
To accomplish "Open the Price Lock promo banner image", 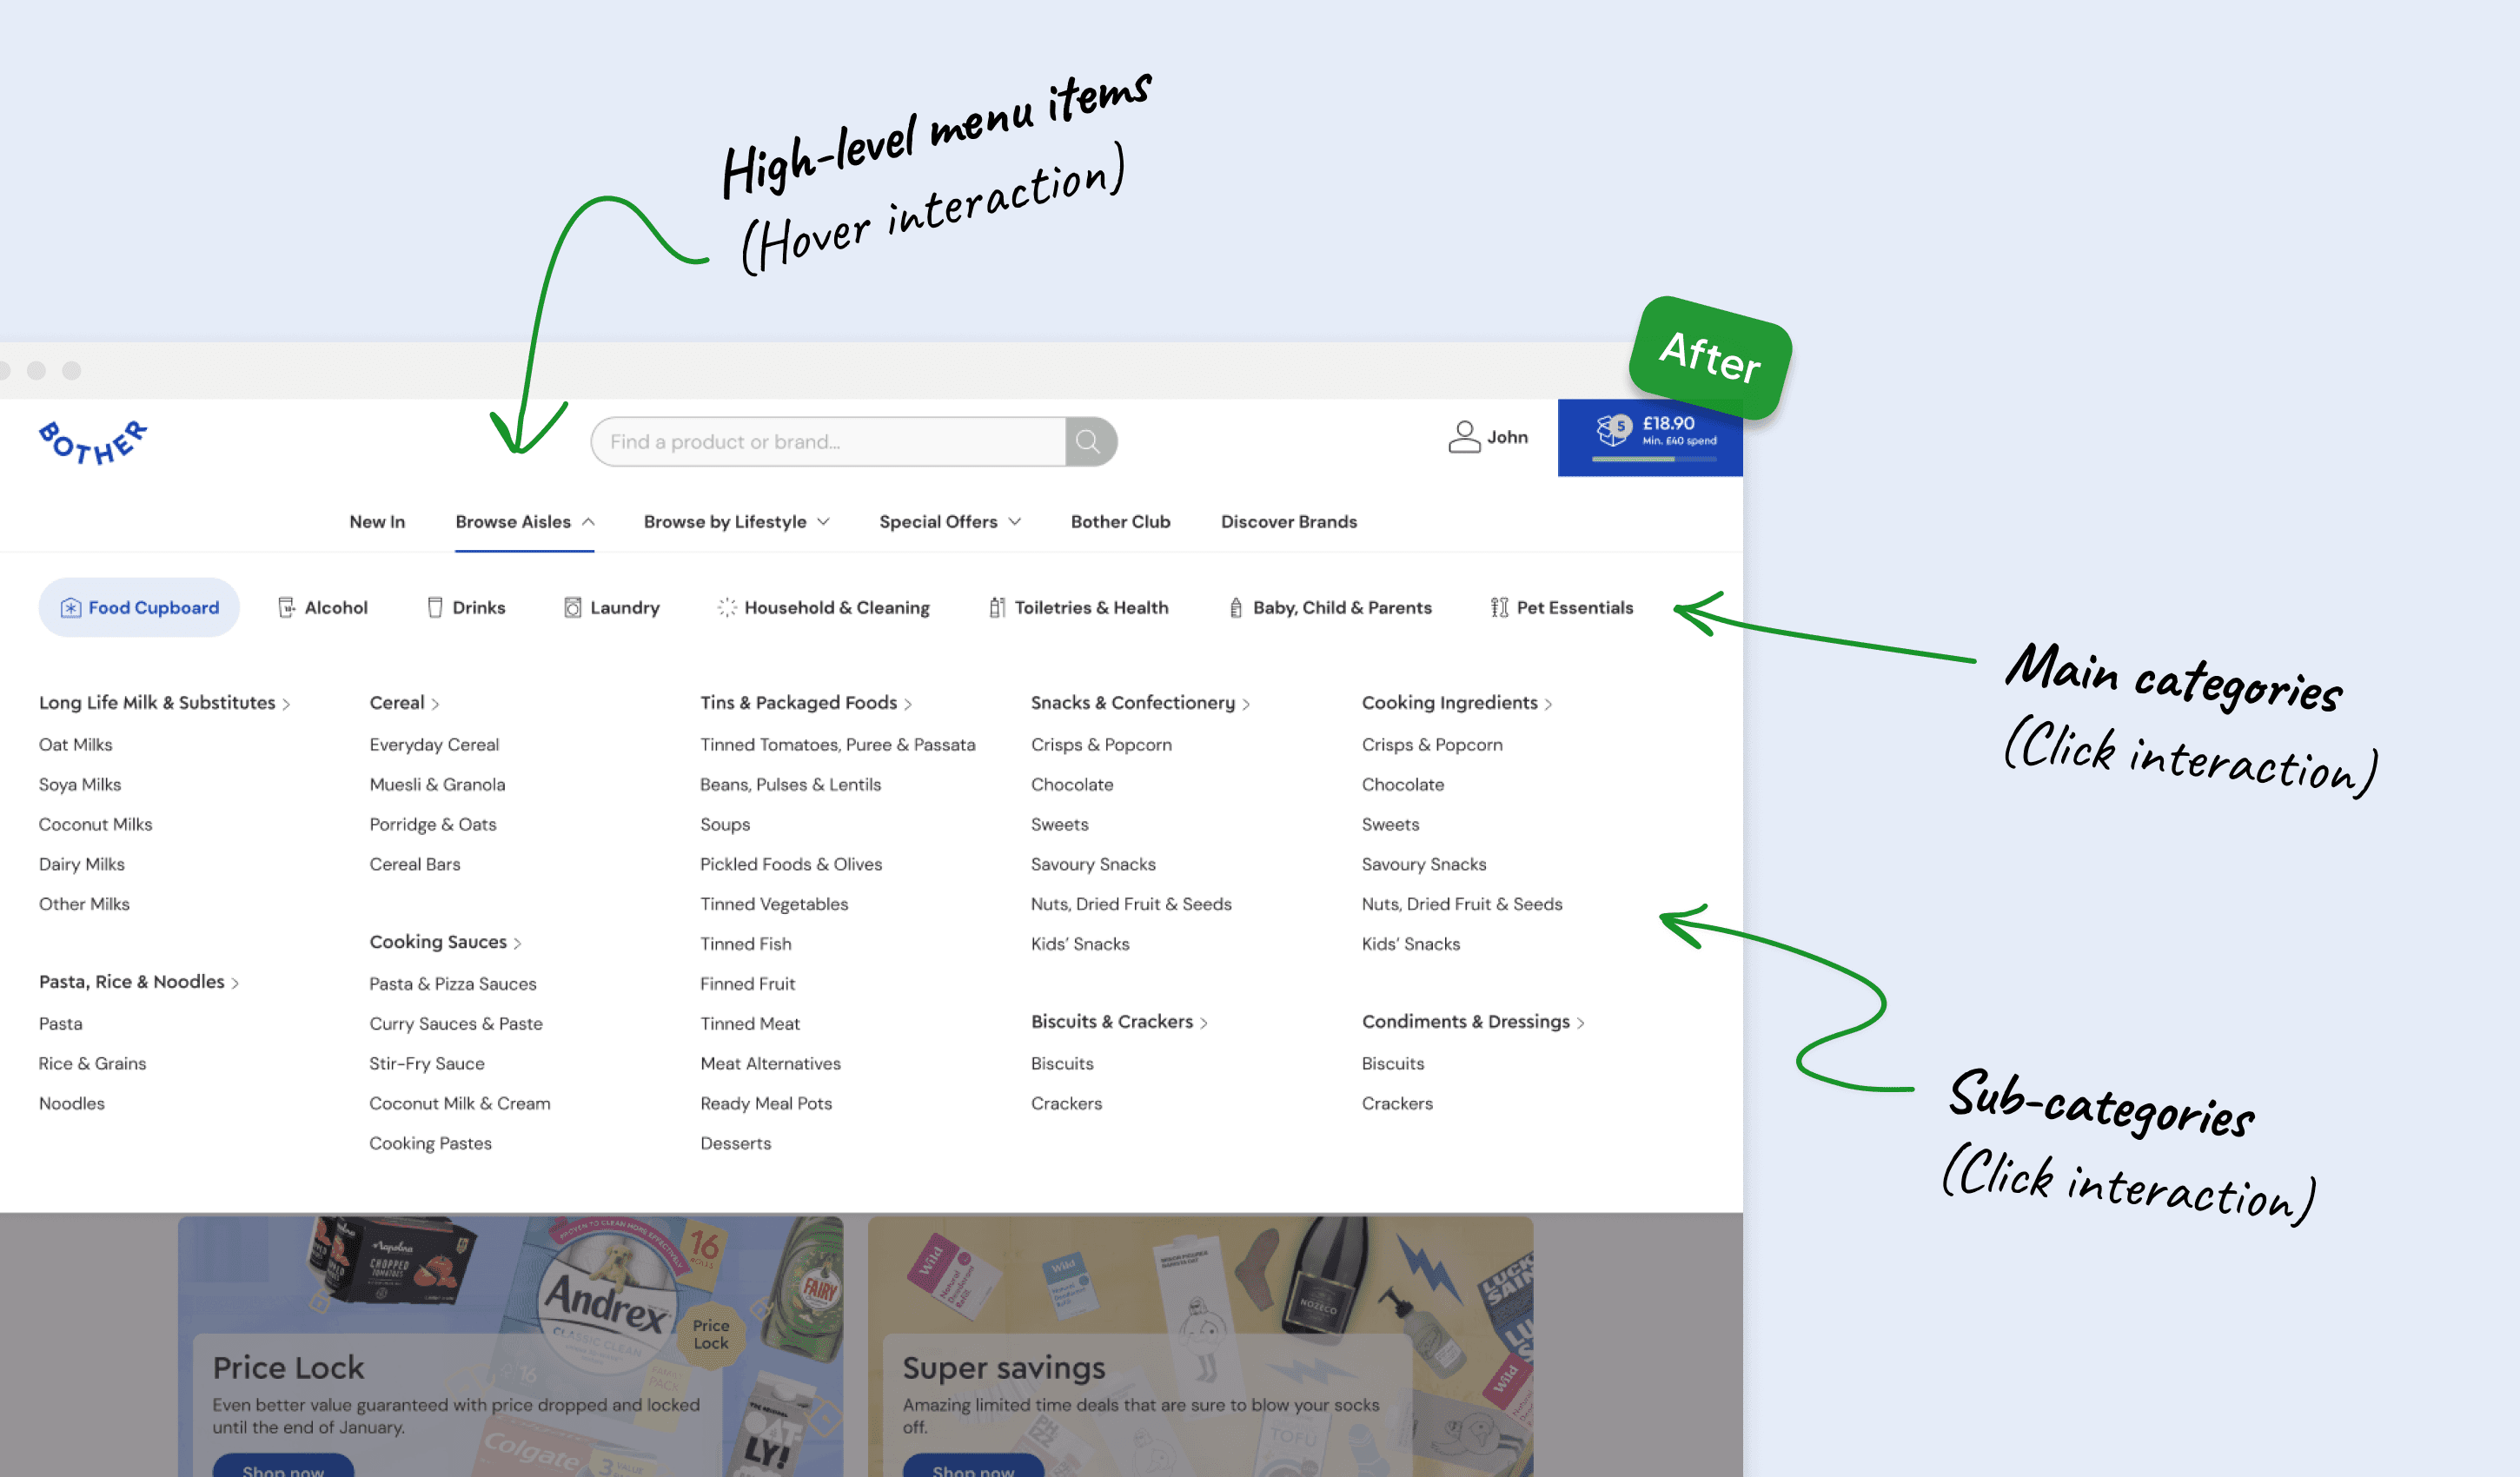I will 510,1346.
